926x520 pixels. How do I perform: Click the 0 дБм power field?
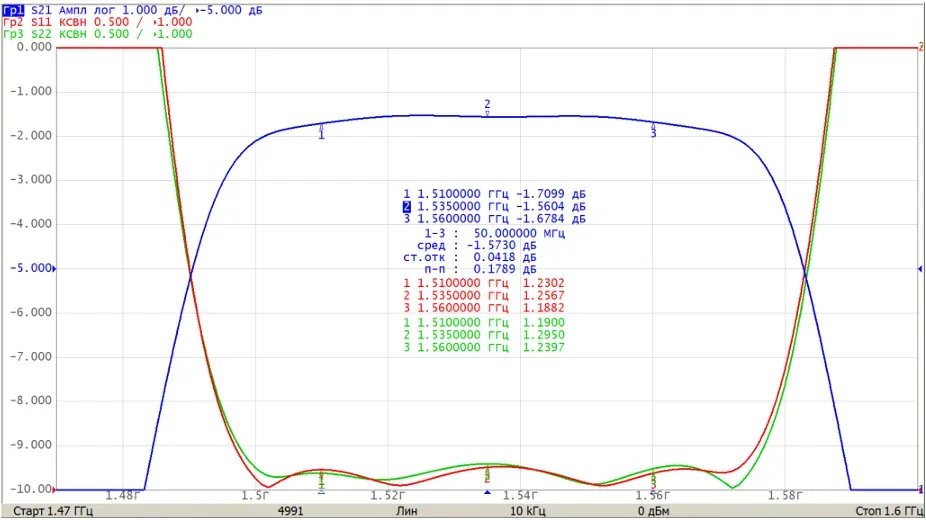(x=653, y=511)
